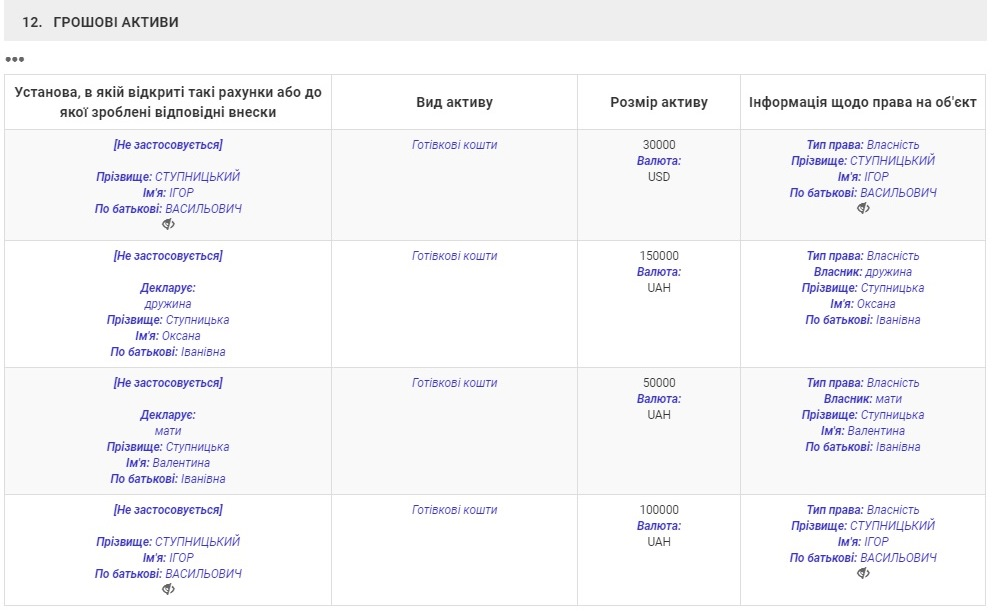The image size is (996, 614).
Task: Click the '12. ГРОШОВІ АКТИВИ' section header
Action: [100, 22]
